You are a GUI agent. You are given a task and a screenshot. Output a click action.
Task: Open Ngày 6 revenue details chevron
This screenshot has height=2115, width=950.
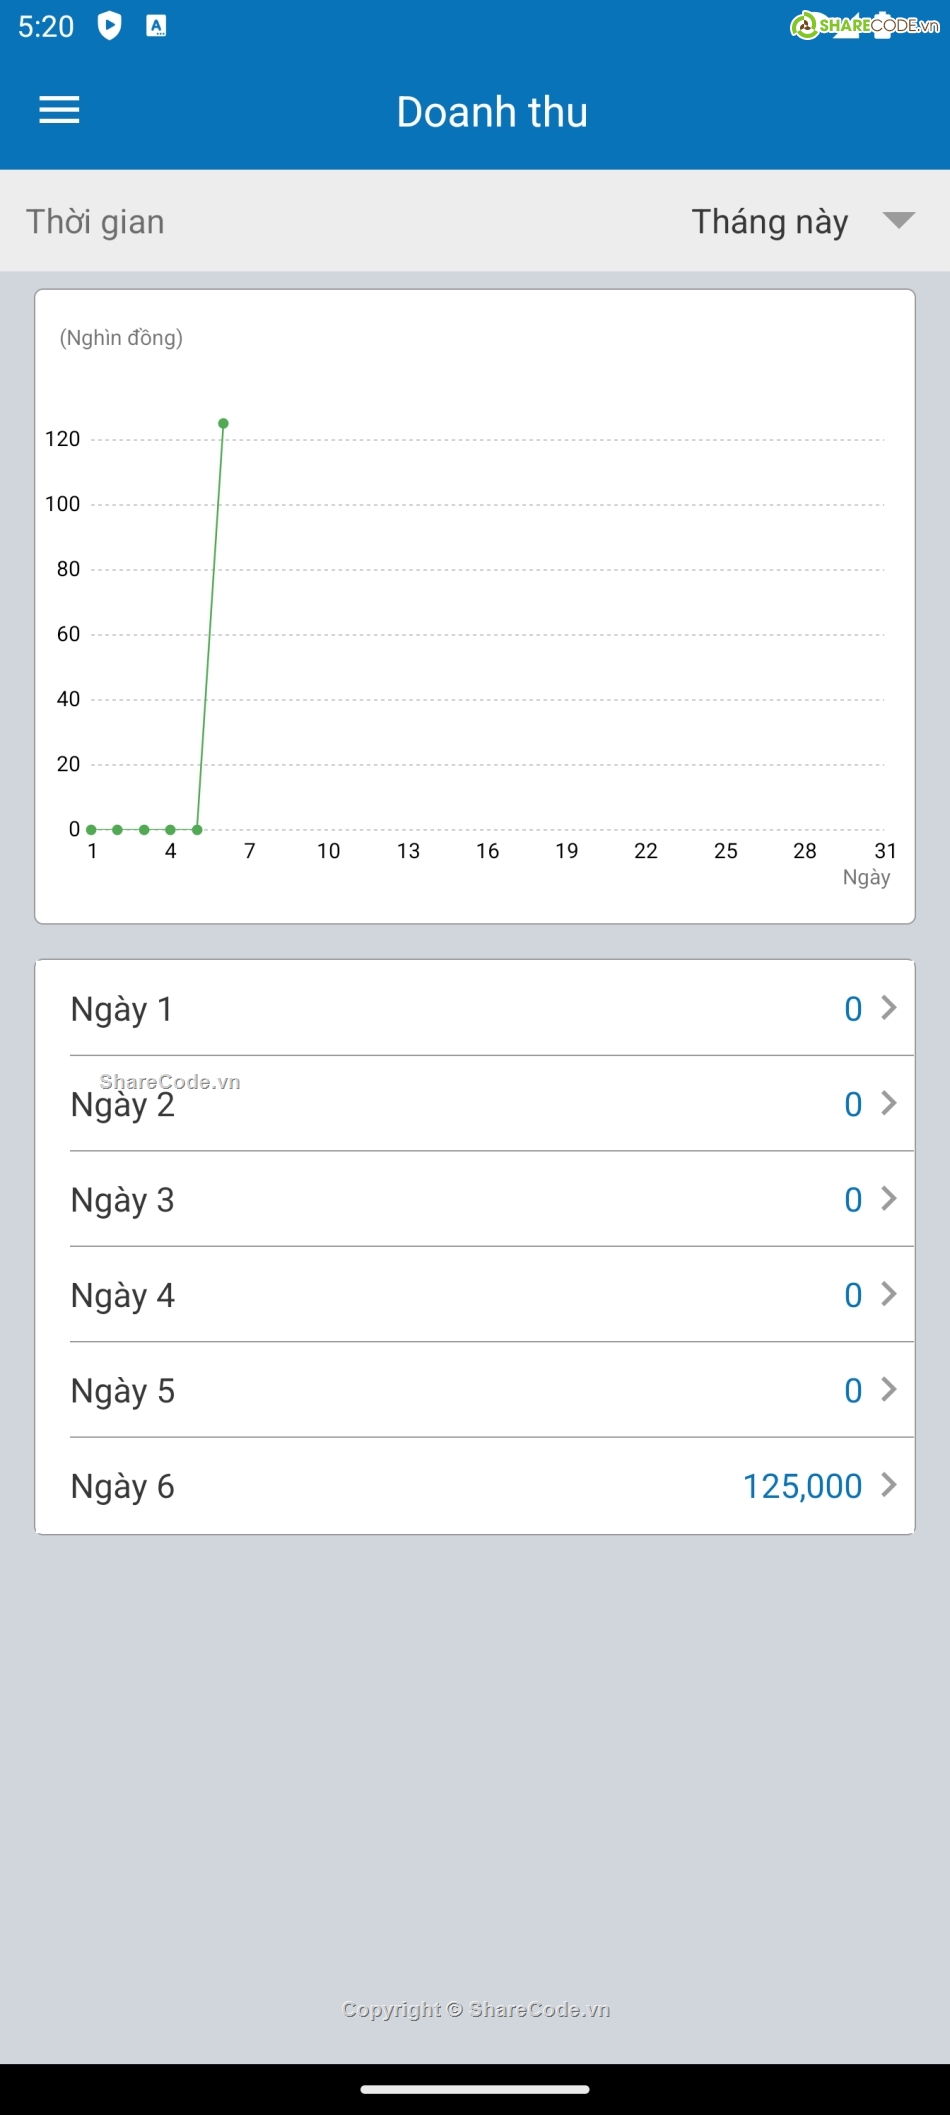pos(888,1485)
